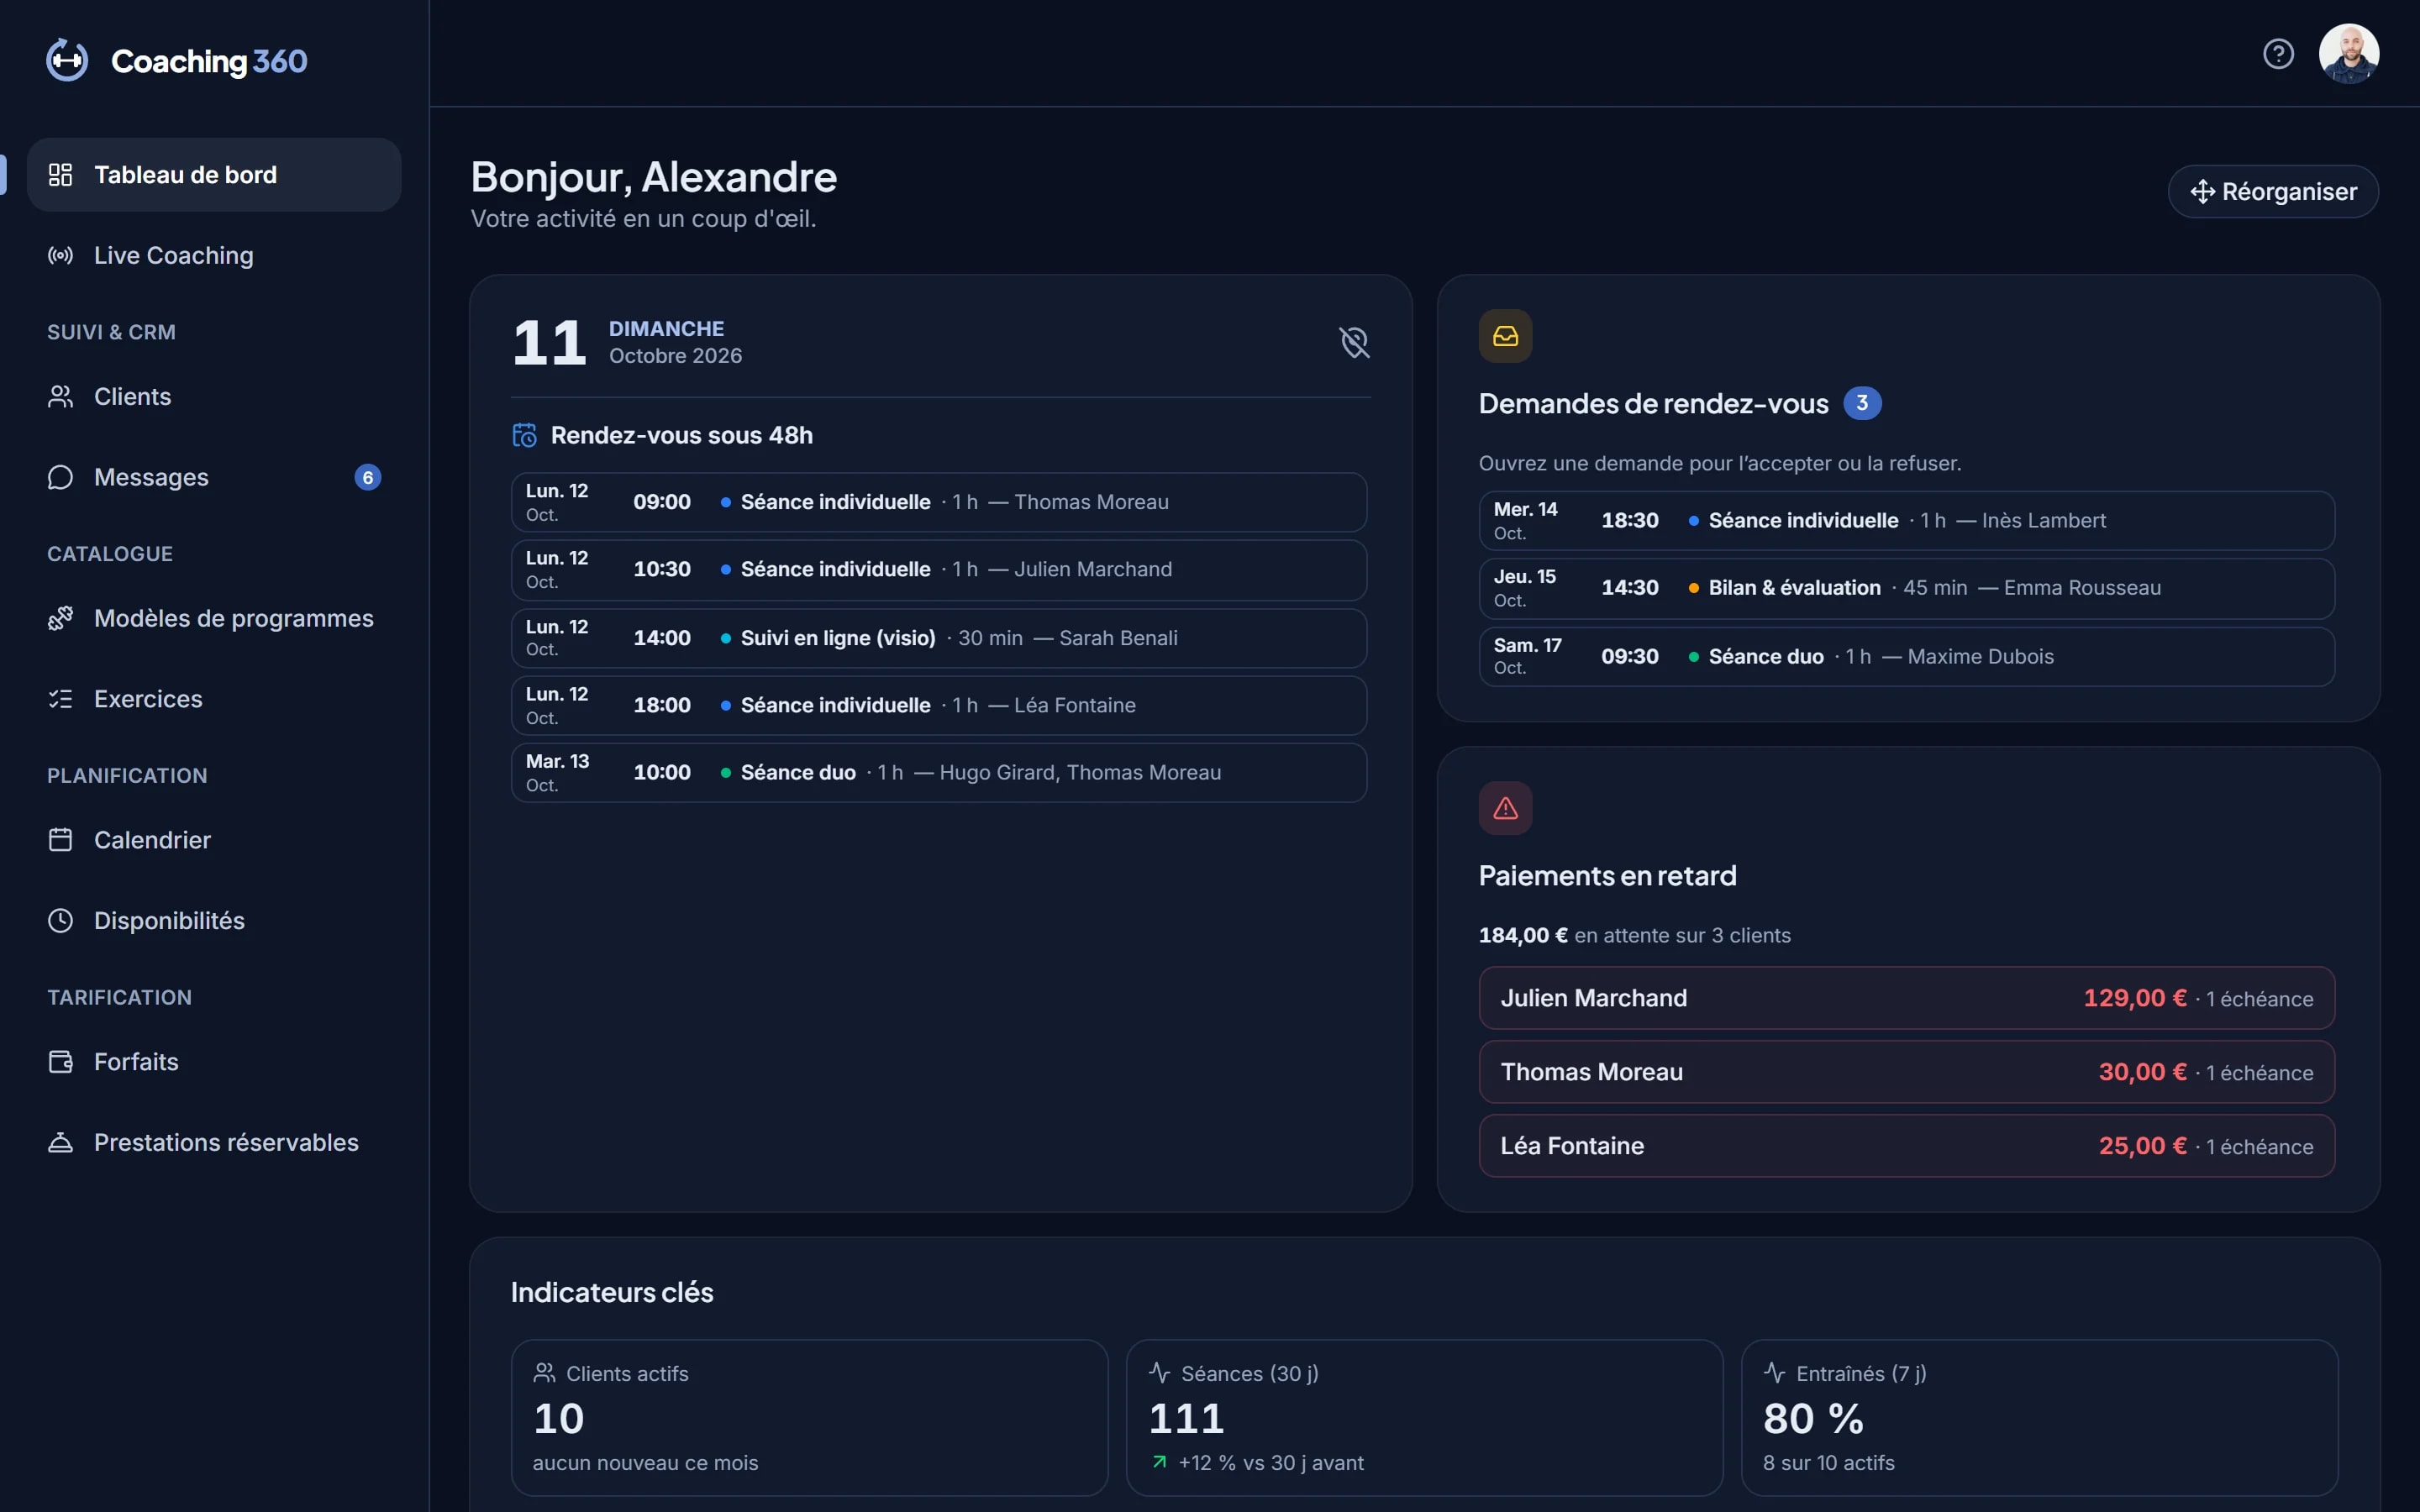Click the Disponibilités clock icon

pos(61,920)
